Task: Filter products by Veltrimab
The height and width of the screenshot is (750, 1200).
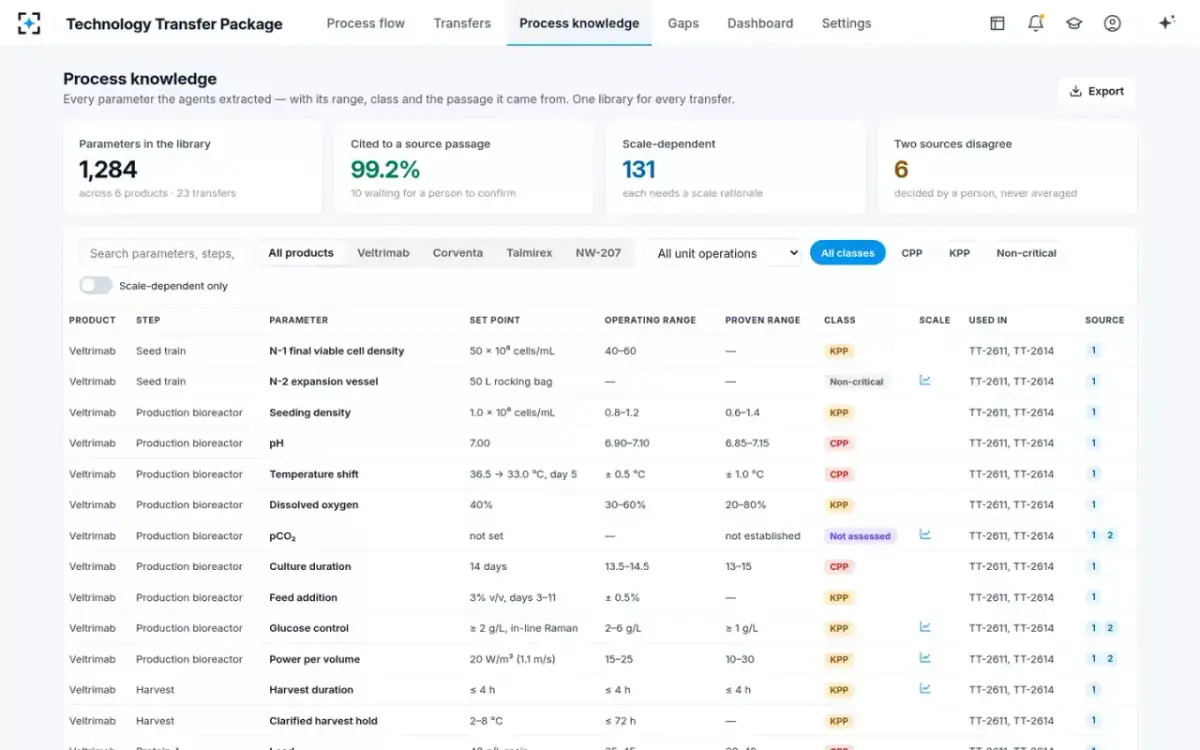Action: tap(383, 253)
